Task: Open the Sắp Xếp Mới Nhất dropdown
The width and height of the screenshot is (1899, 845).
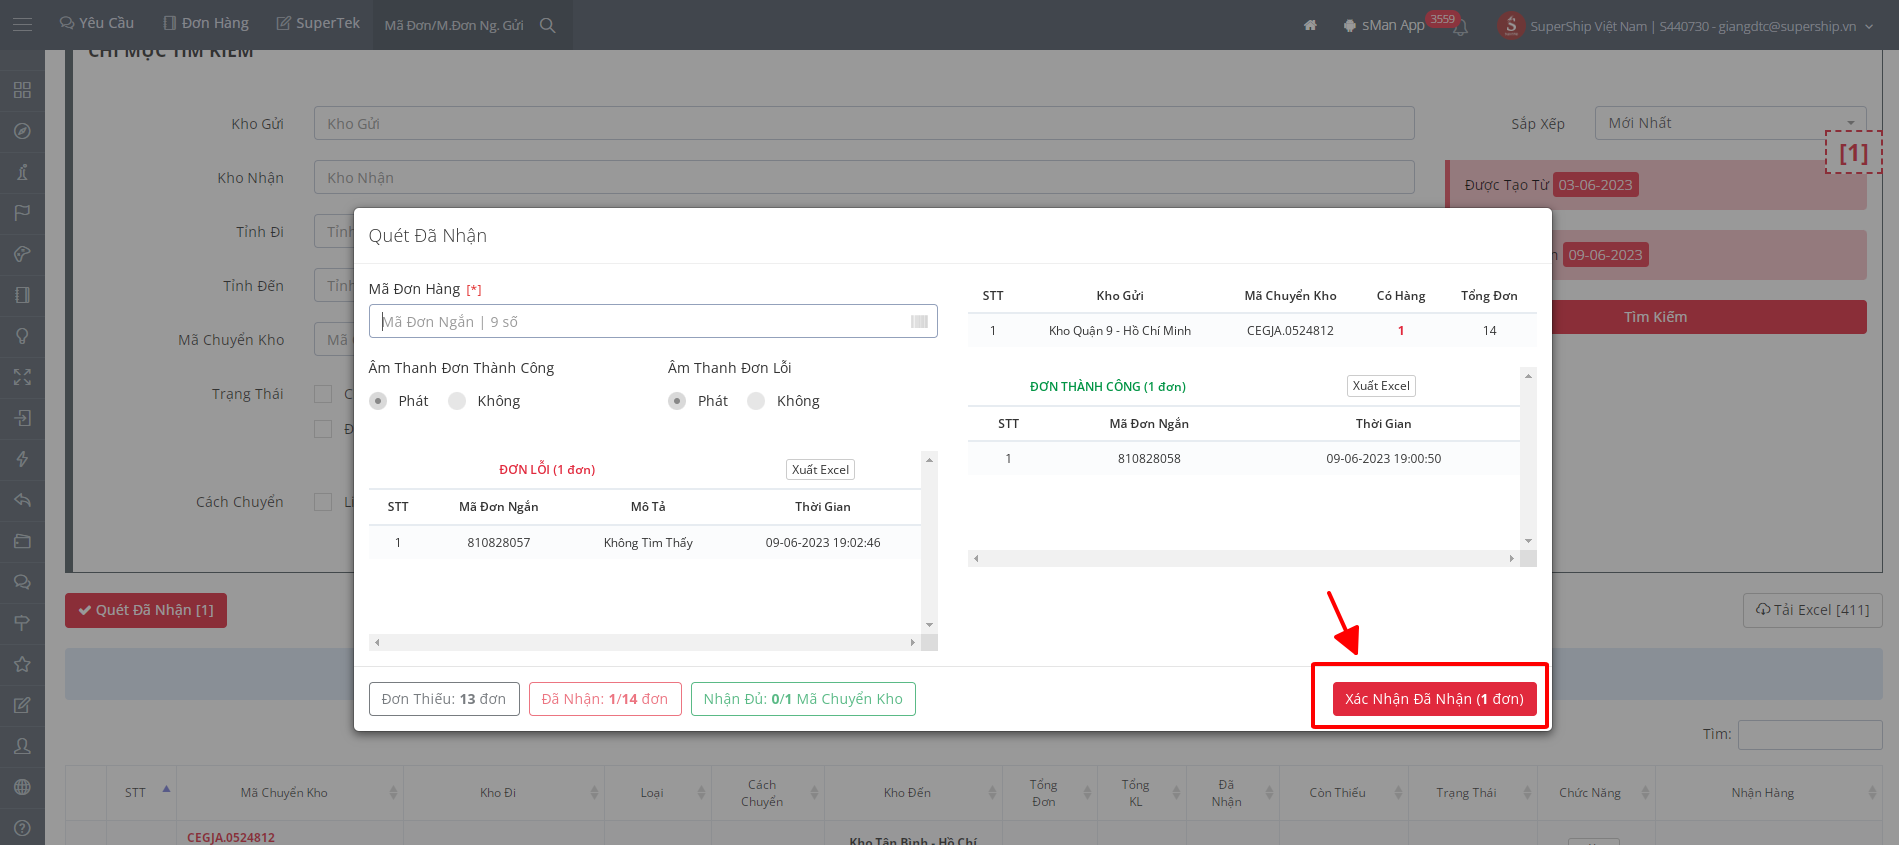Action: tap(1730, 123)
